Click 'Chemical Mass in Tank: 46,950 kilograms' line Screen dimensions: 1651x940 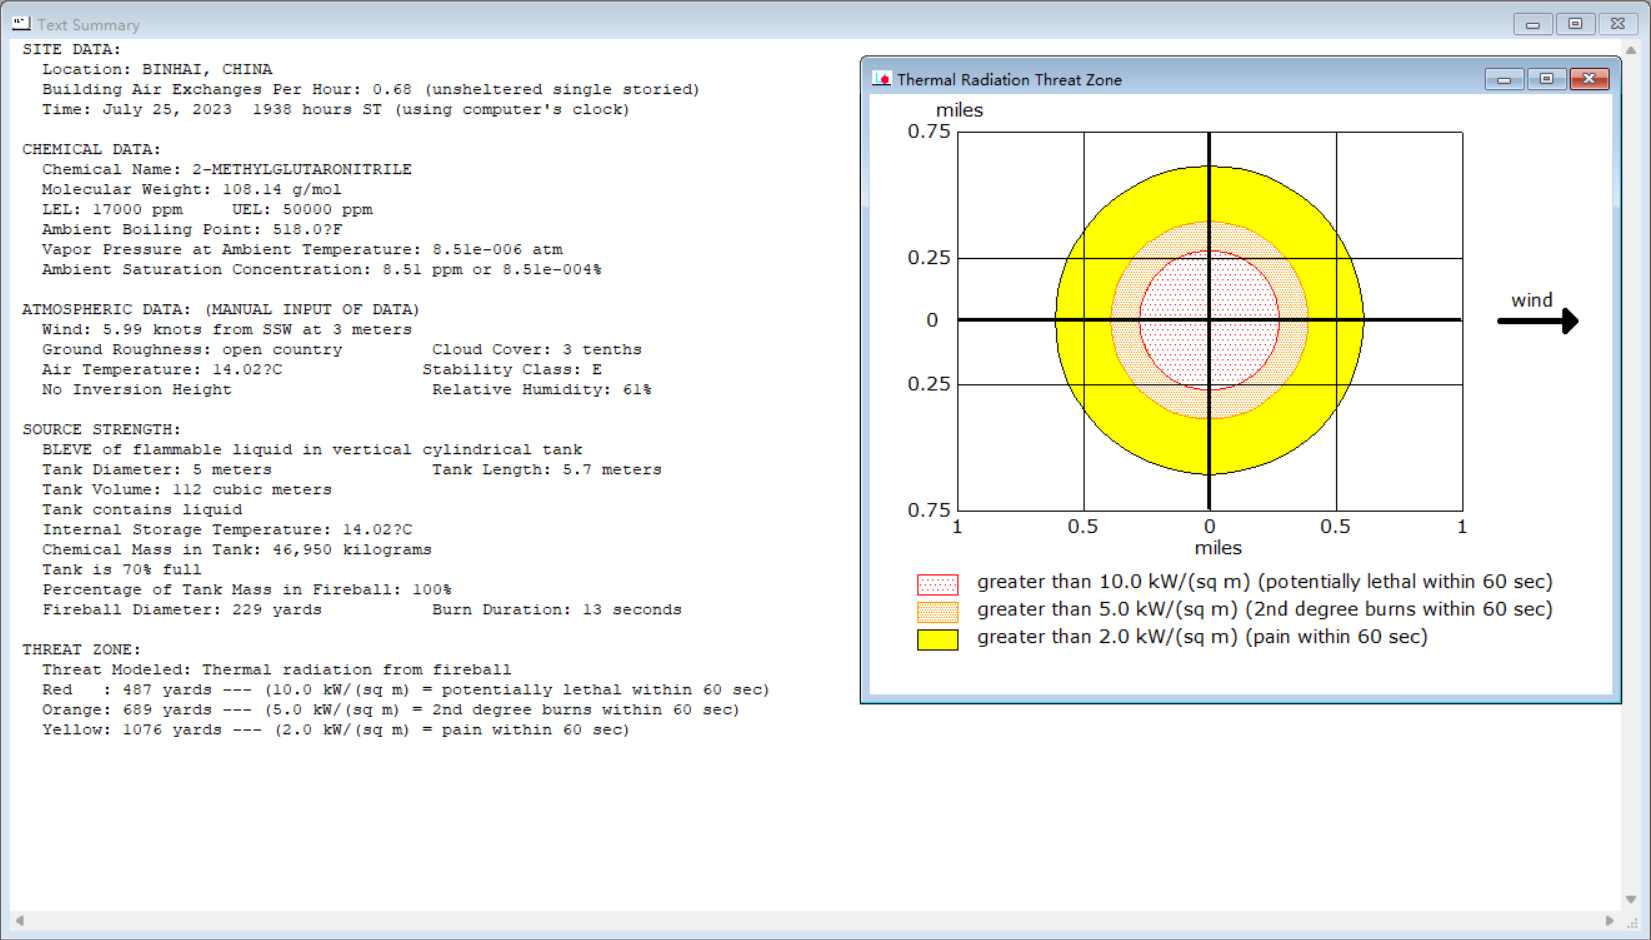click(x=237, y=550)
